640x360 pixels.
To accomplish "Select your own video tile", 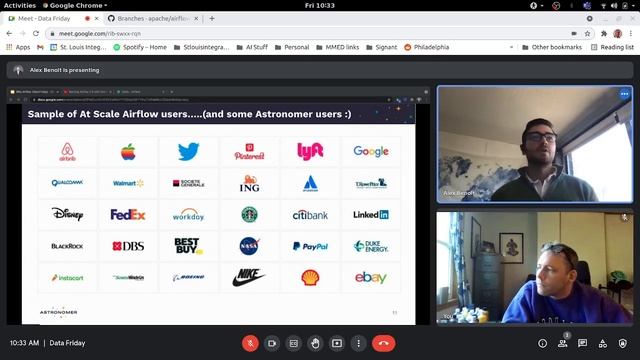I will click(x=535, y=267).
